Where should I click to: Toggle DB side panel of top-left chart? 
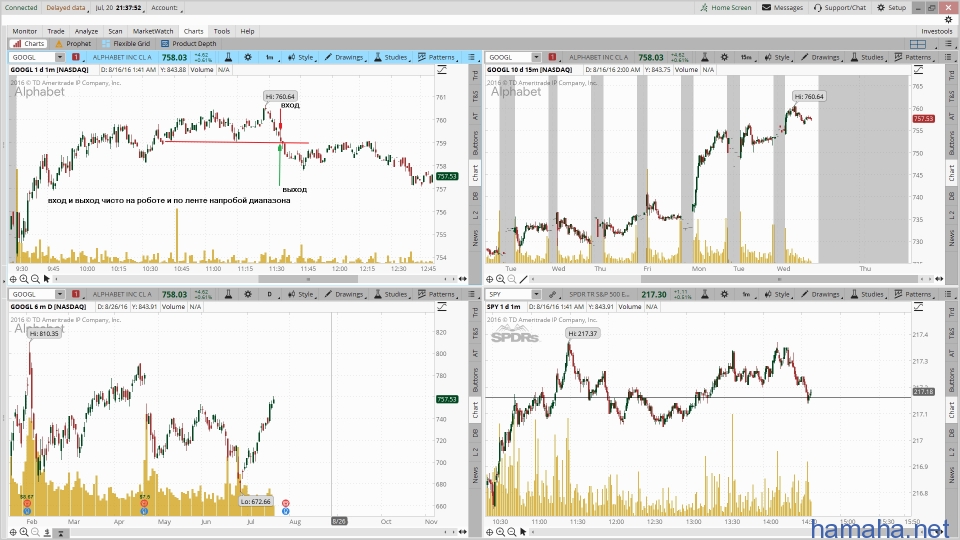475,196
